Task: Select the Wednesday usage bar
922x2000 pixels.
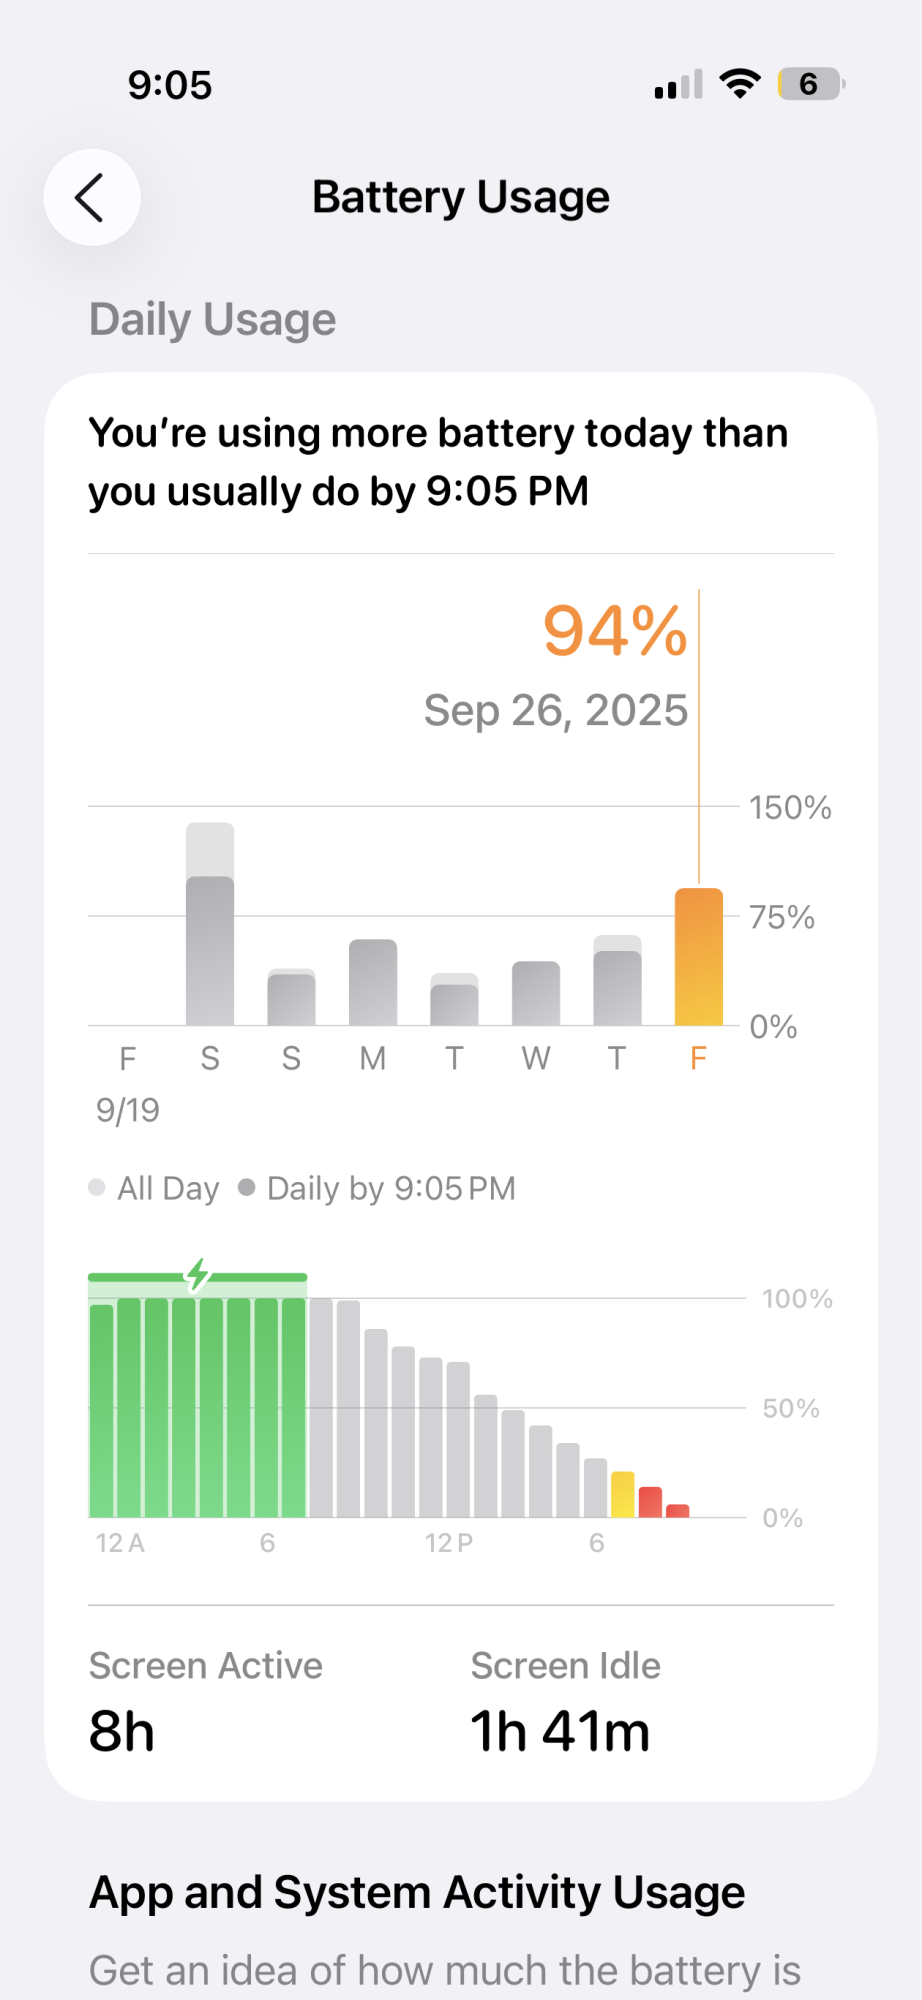Action: (x=536, y=993)
